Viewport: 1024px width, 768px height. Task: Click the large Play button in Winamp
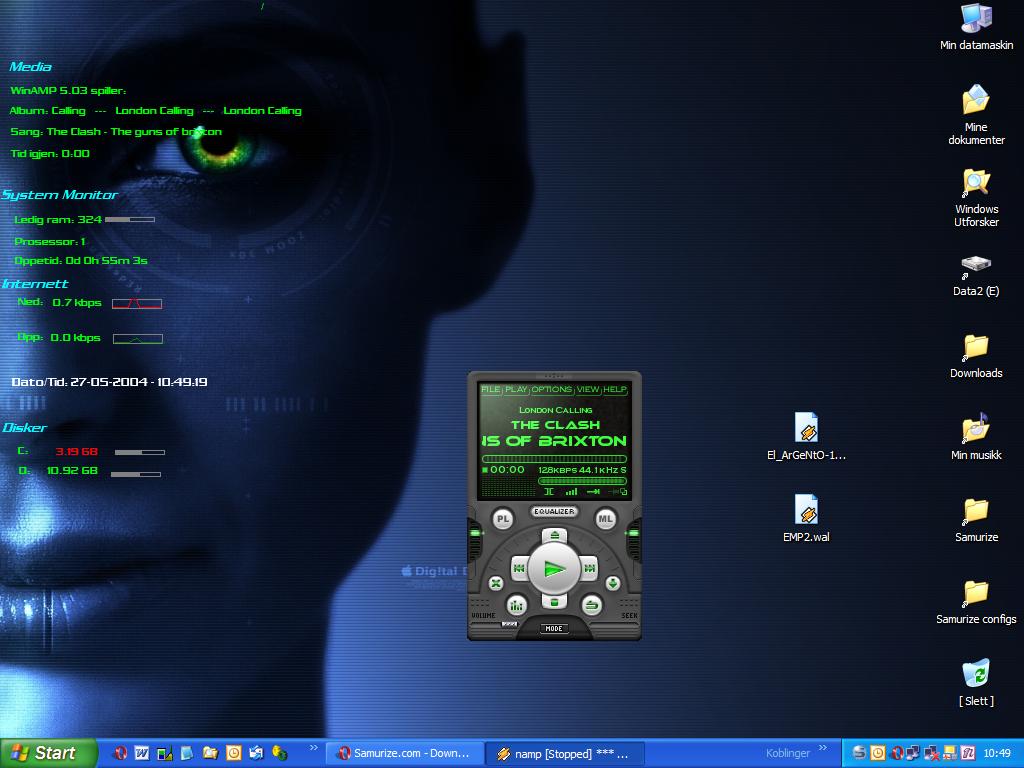click(x=554, y=569)
